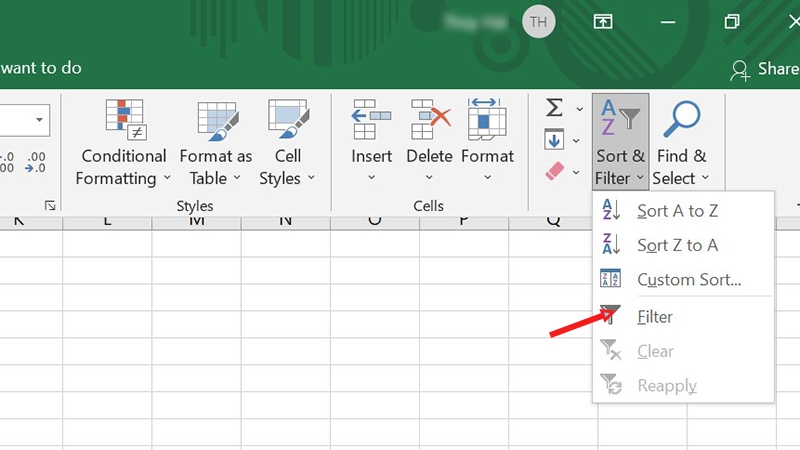
Task: Expand the Clear dropdown arrow
Action: [576, 172]
